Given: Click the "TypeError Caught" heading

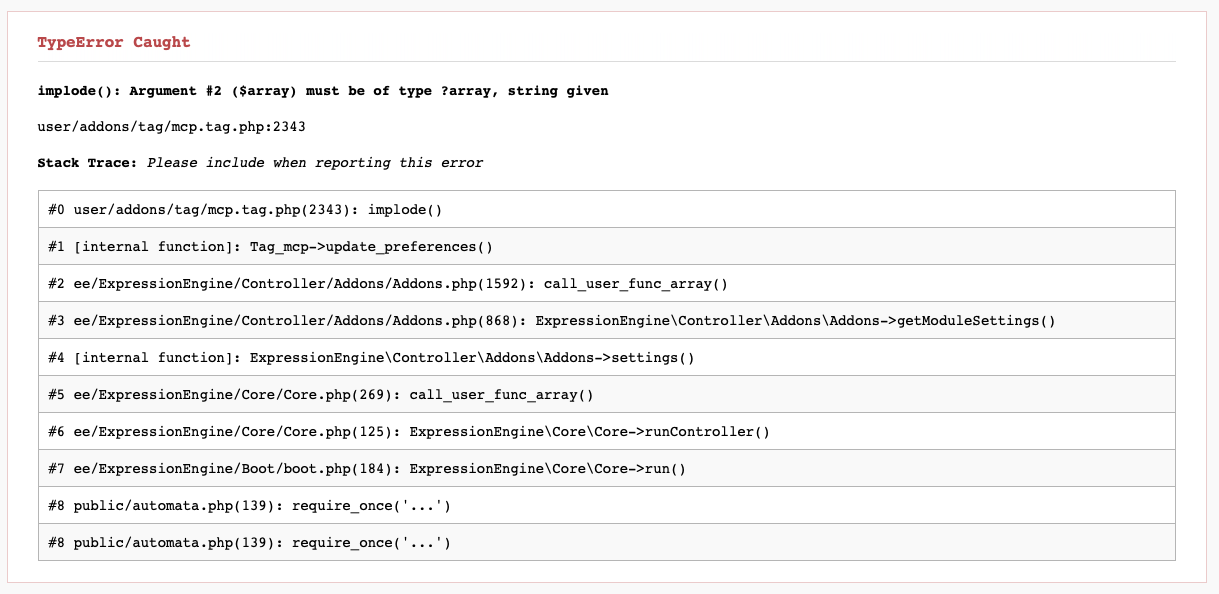Looking at the screenshot, I should 113,42.
